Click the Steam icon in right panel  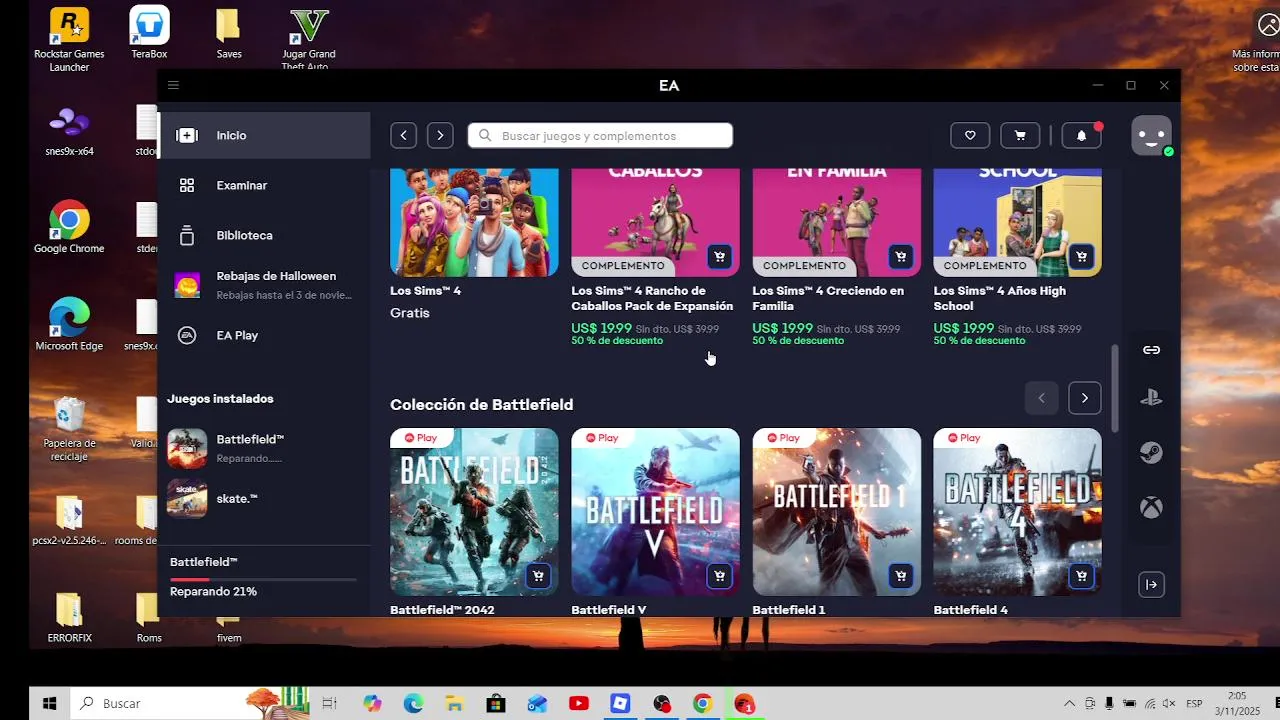click(x=1151, y=452)
